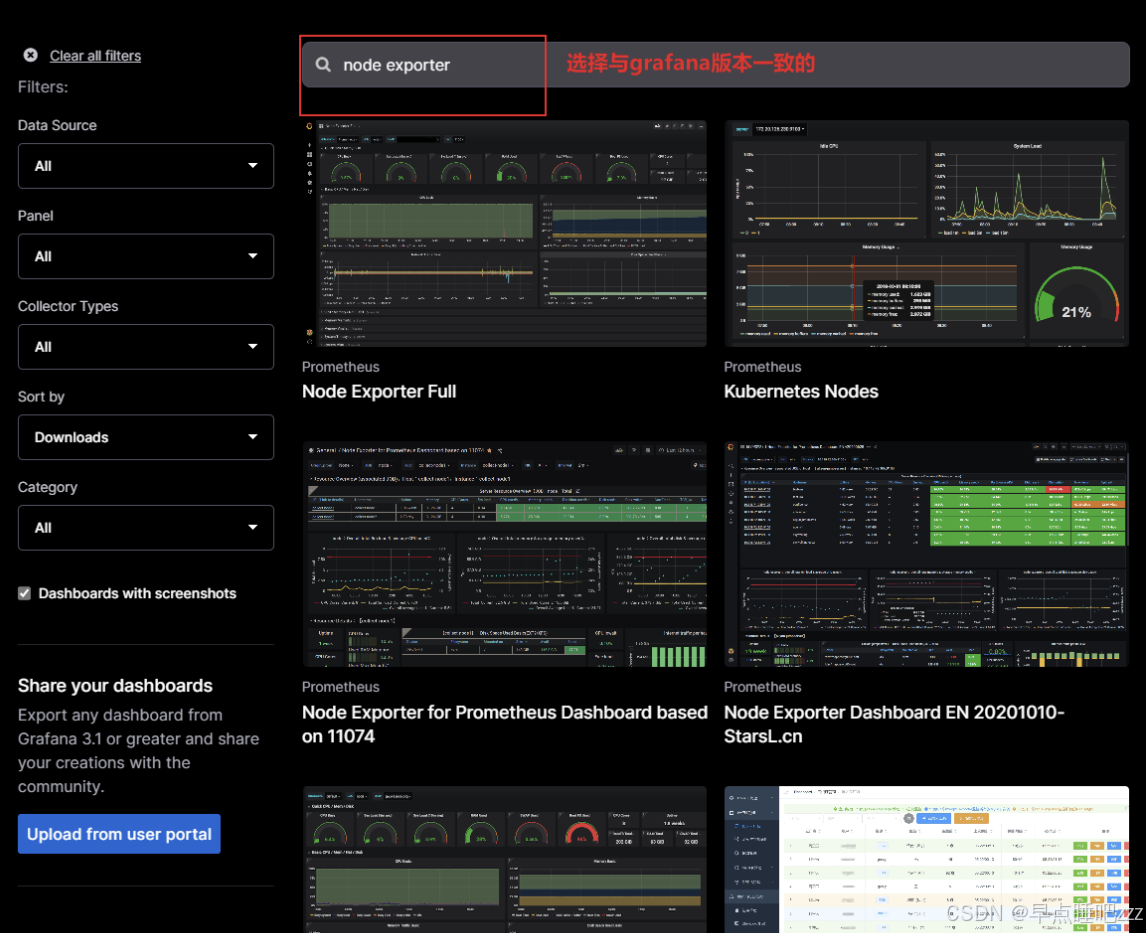Click the Node Exporter Full title
Image resolution: width=1147 pixels, height=933 pixels.
[x=379, y=391]
